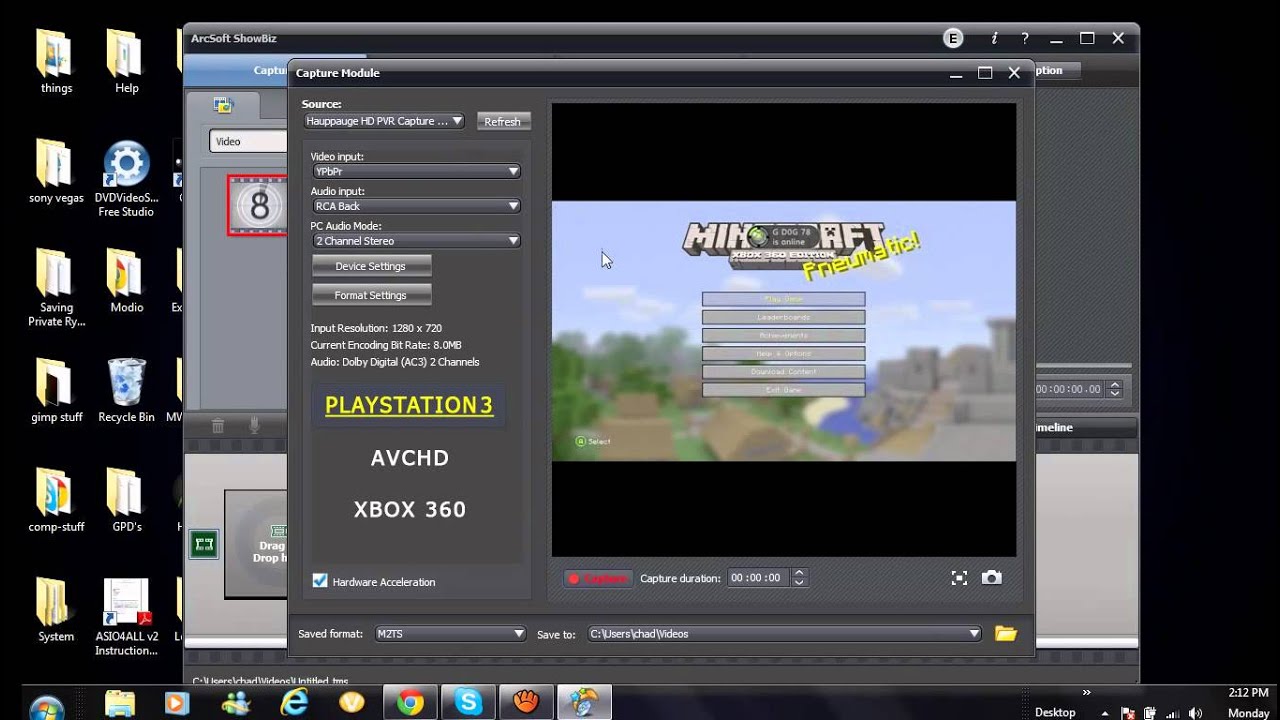The image size is (1280, 720).
Task: Click the taskbar volume speaker icon
Action: (1197, 712)
